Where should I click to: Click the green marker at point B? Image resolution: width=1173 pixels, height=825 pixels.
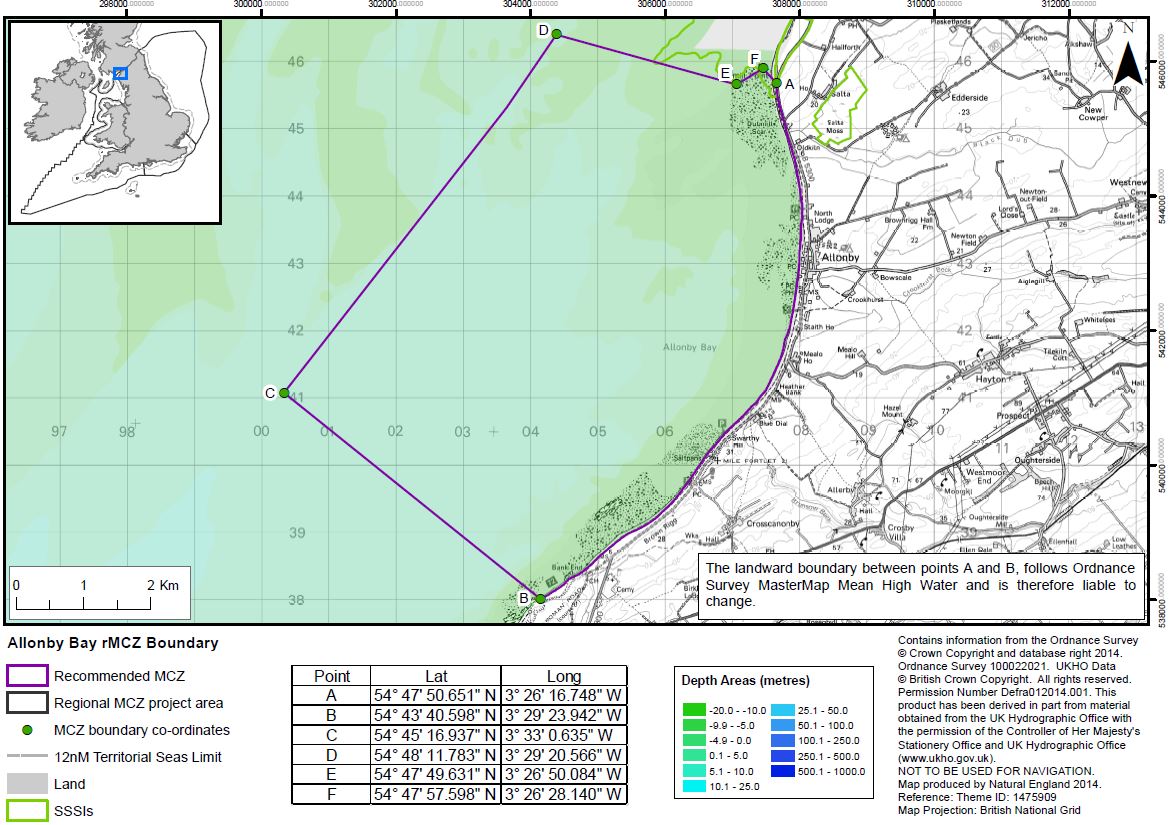coord(540,599)
